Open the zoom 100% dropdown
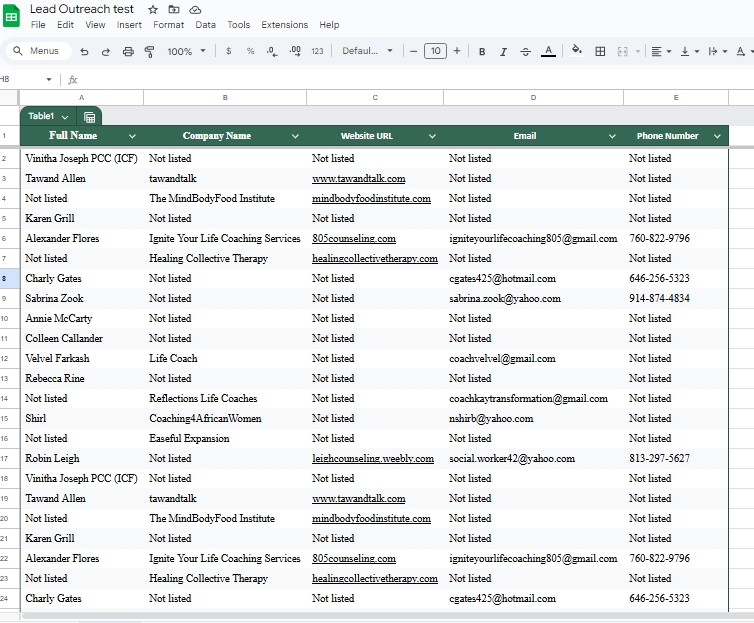 point(186,51)
